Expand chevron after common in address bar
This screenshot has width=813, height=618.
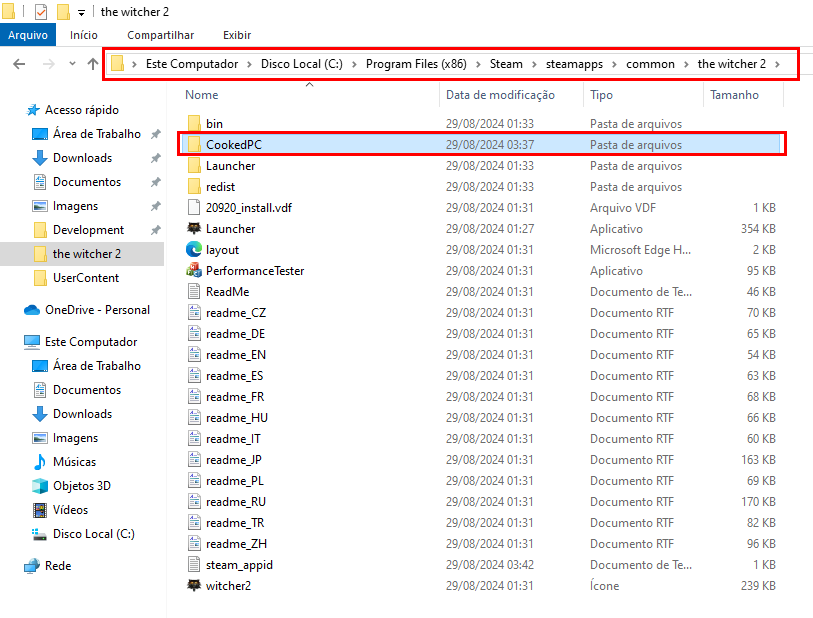[686, 64]
